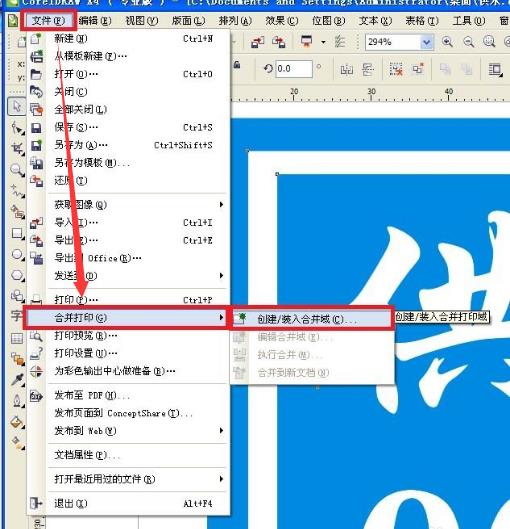Open the 版面 (Layout) menu
Viewport: 510px width, 529px height.
coord(188,21)
